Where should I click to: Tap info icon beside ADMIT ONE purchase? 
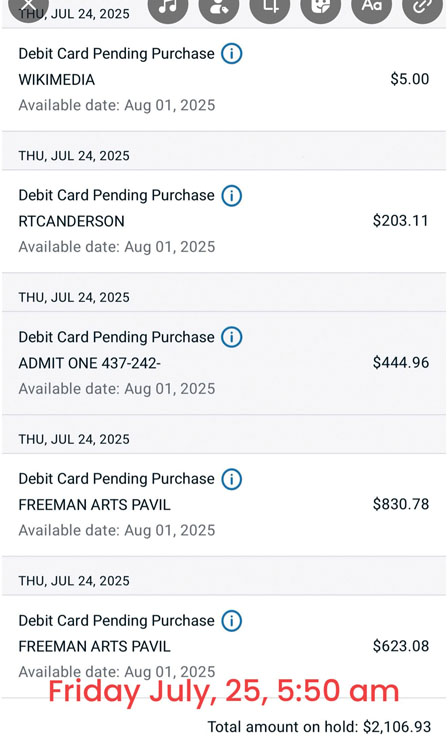[x=232, y=337]
